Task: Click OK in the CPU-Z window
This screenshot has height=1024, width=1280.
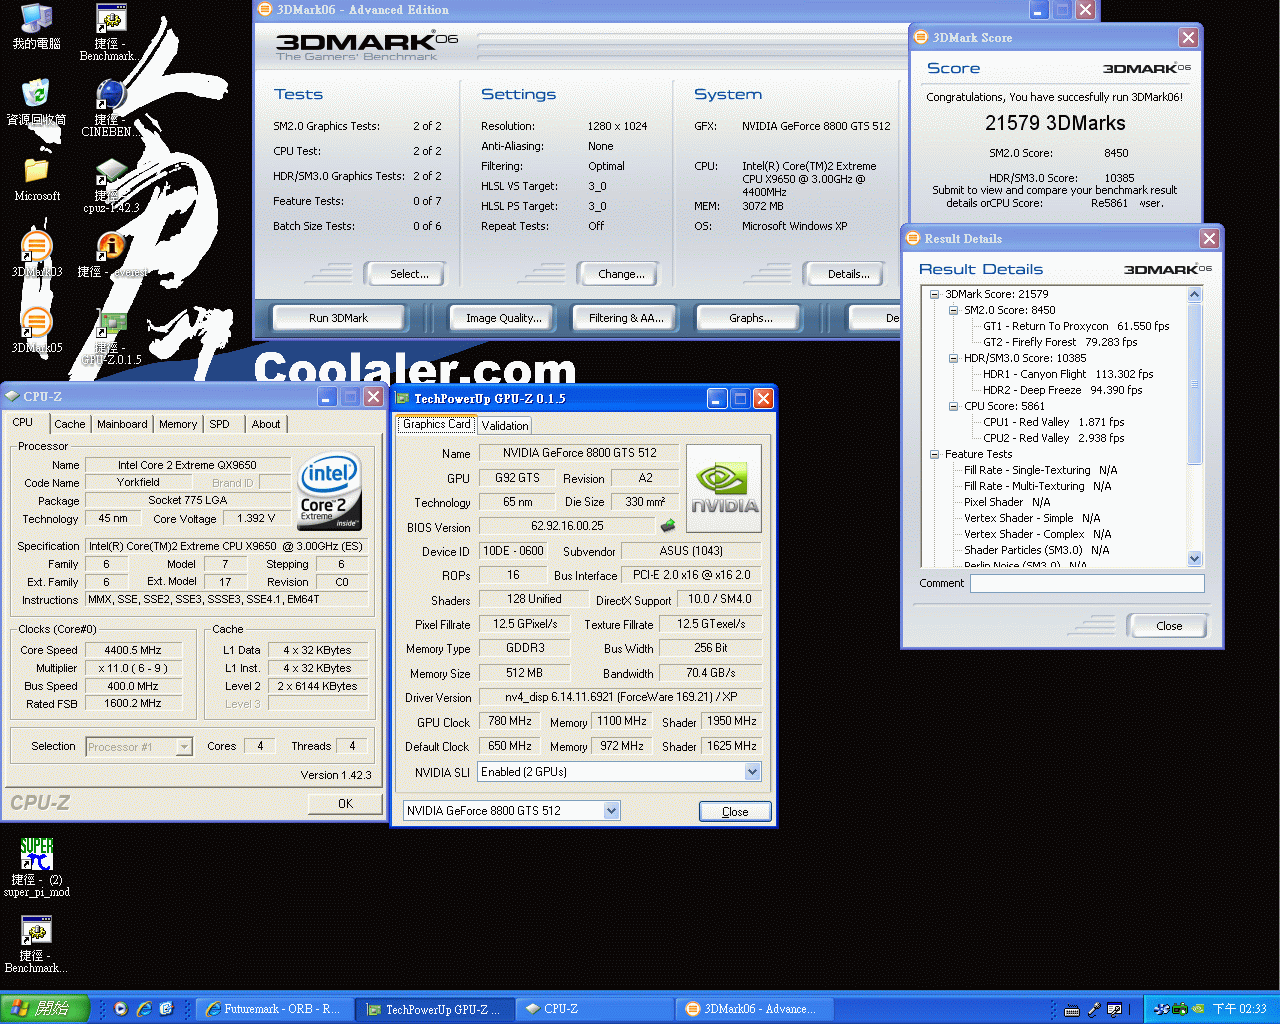Action: coord(345,803)
